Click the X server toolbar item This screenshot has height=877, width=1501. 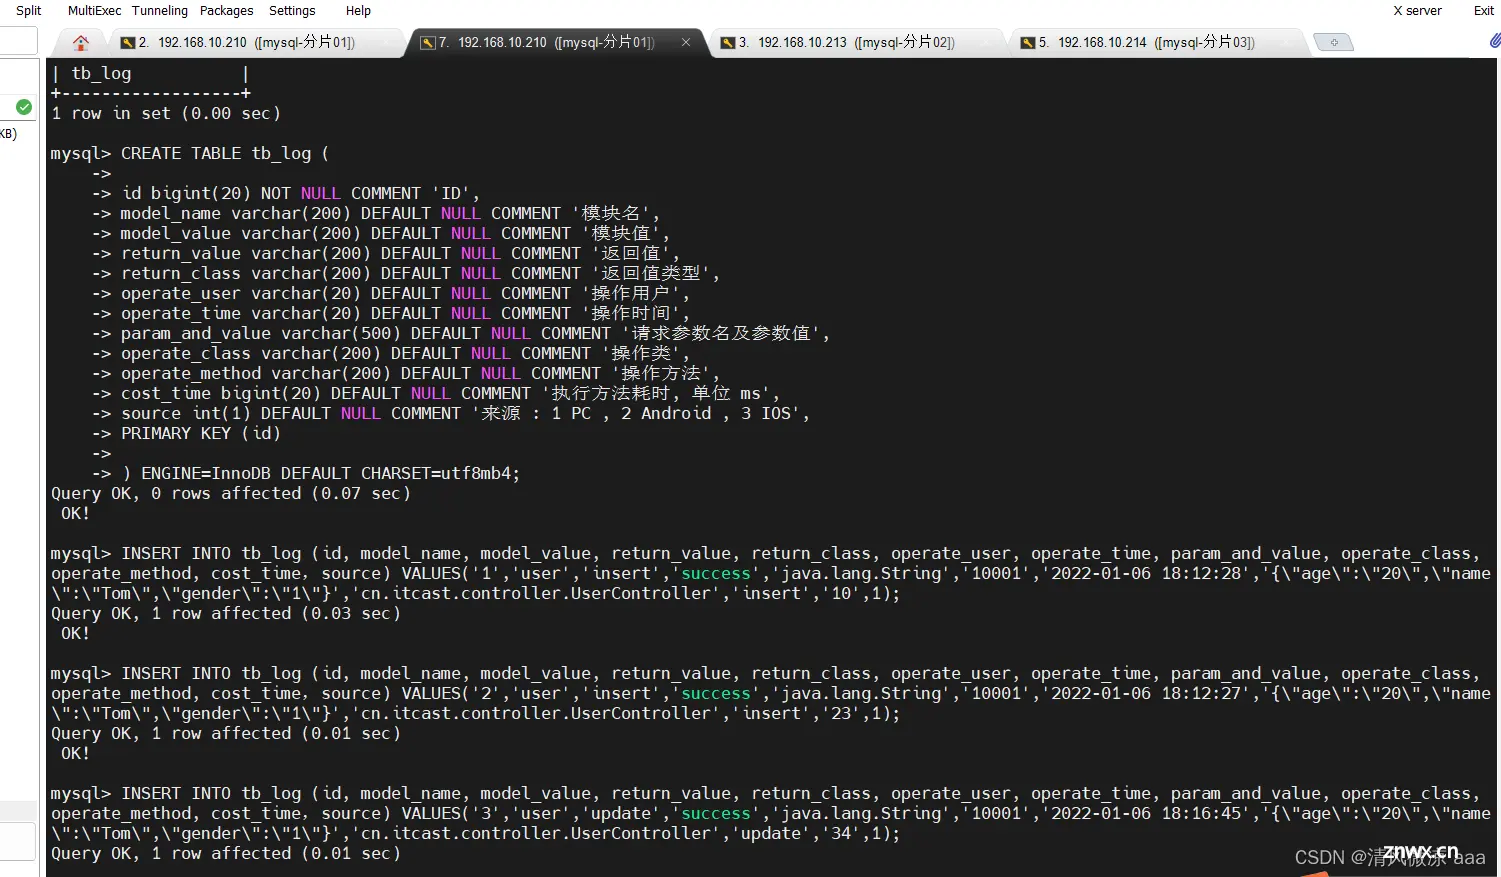pyautogui.click(x=1418, y=11)
